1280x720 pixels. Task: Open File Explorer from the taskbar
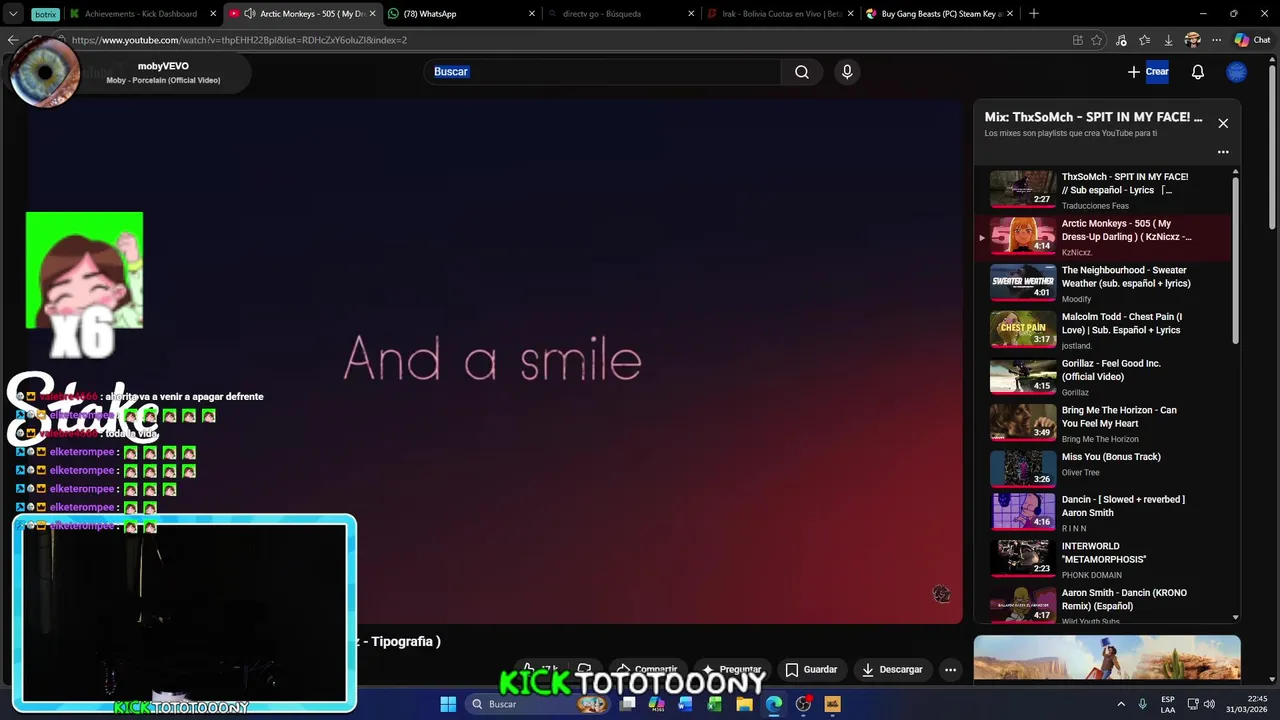pos(744,704)
